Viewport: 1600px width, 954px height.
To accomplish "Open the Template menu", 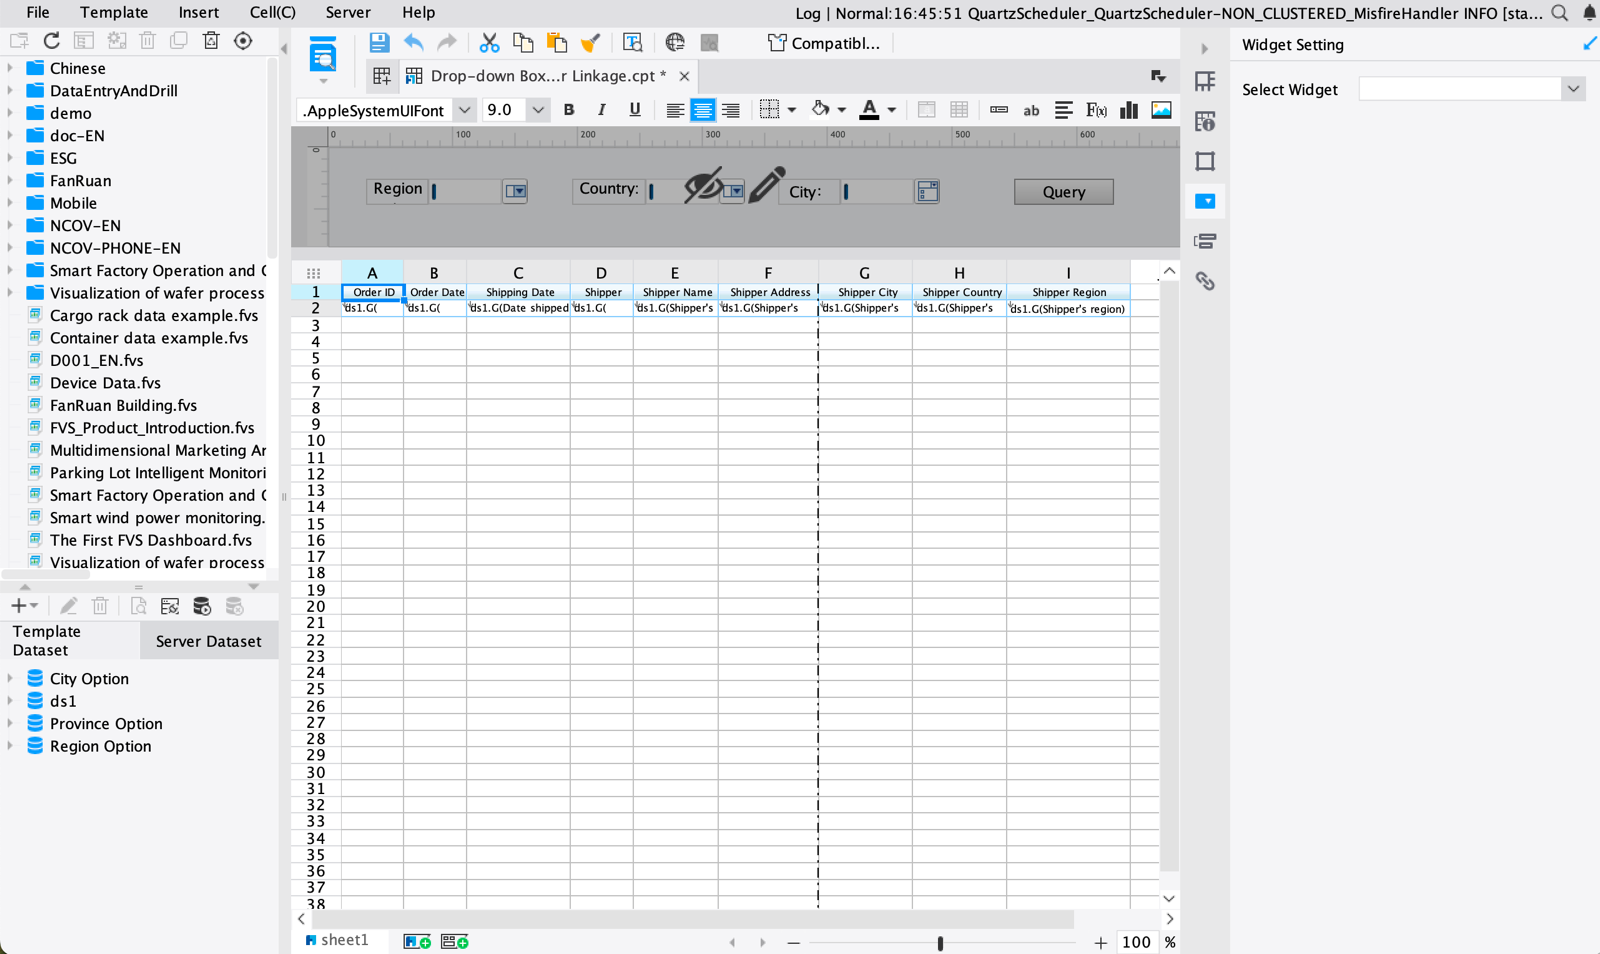I will click(113, 13).
